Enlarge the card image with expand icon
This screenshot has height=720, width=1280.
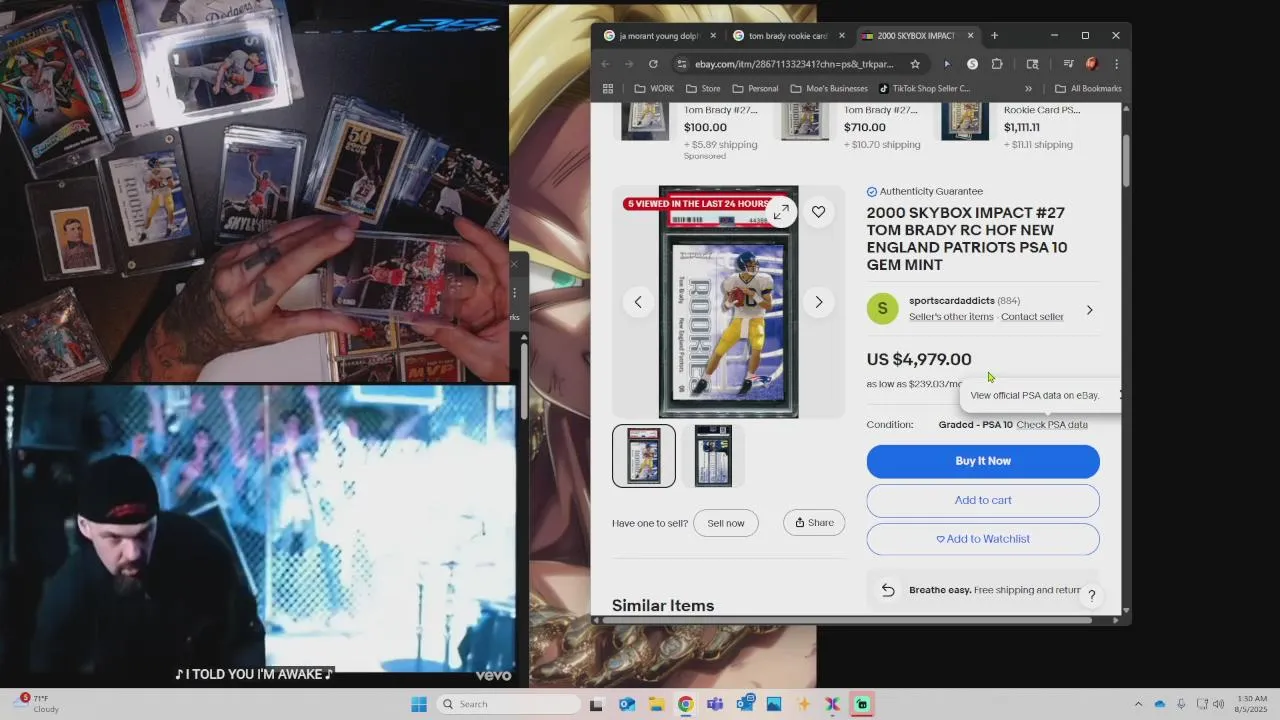click(781, 211)
